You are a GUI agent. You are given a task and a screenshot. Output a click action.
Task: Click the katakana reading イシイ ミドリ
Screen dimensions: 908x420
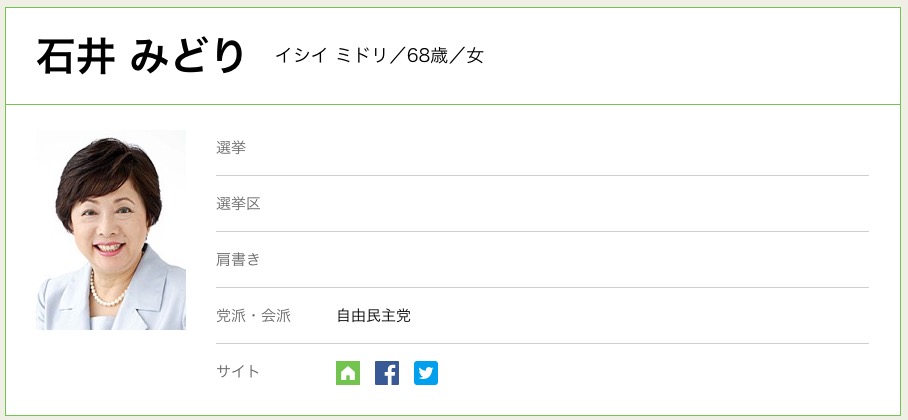click(x=333, y=56)
